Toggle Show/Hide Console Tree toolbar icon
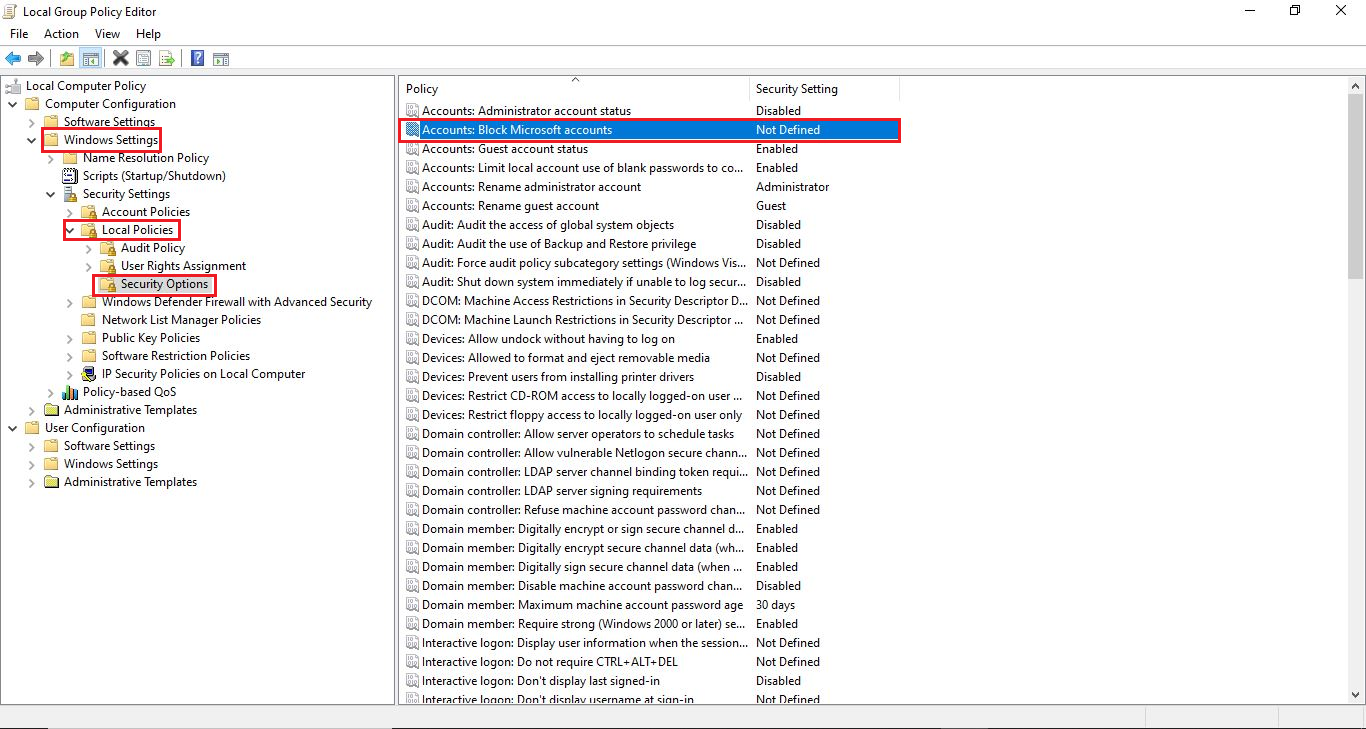 point(90,58)
